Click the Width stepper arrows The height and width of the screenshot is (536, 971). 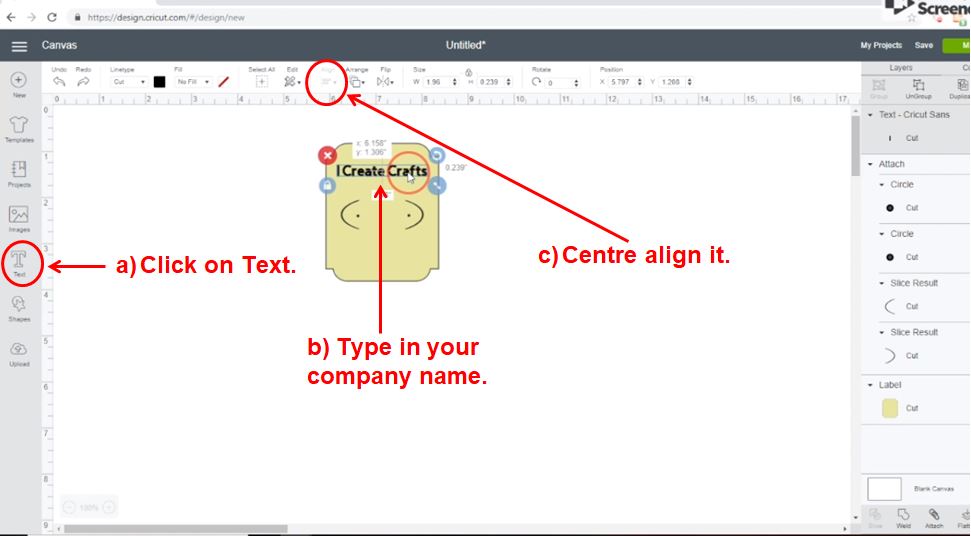coord(455,82)
